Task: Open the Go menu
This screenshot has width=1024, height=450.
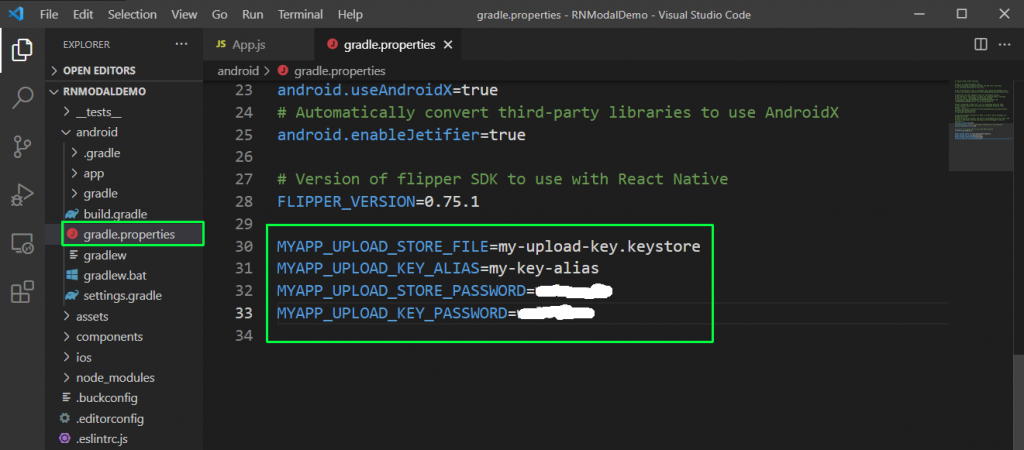Action: tap(219, 14)
